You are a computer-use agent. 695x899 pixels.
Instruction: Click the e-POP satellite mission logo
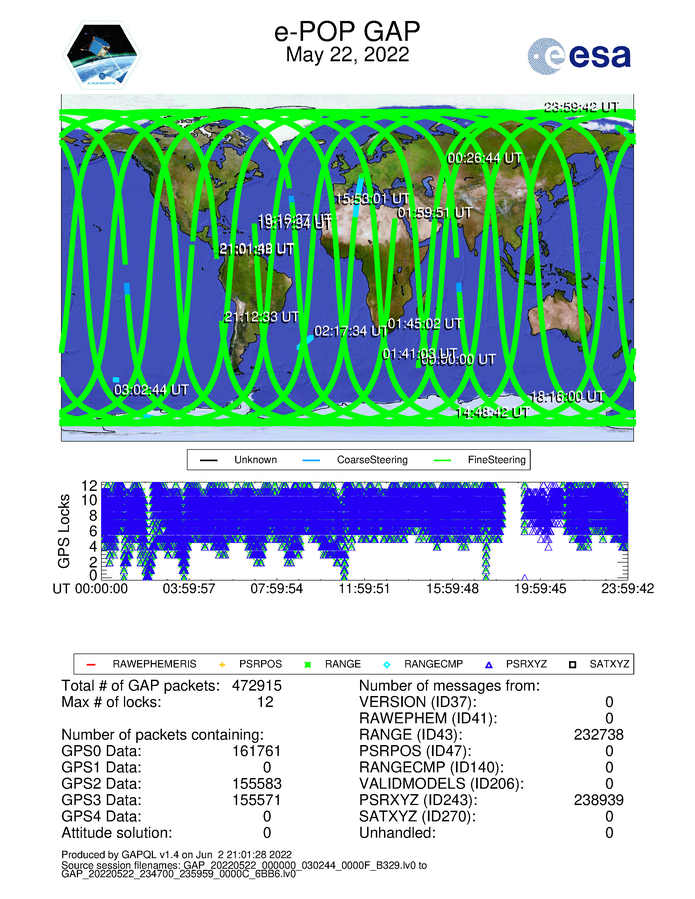click(103, 53)
